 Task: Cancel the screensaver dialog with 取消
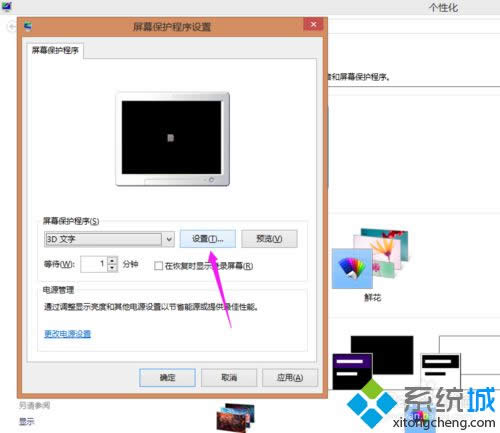[229, 377]
